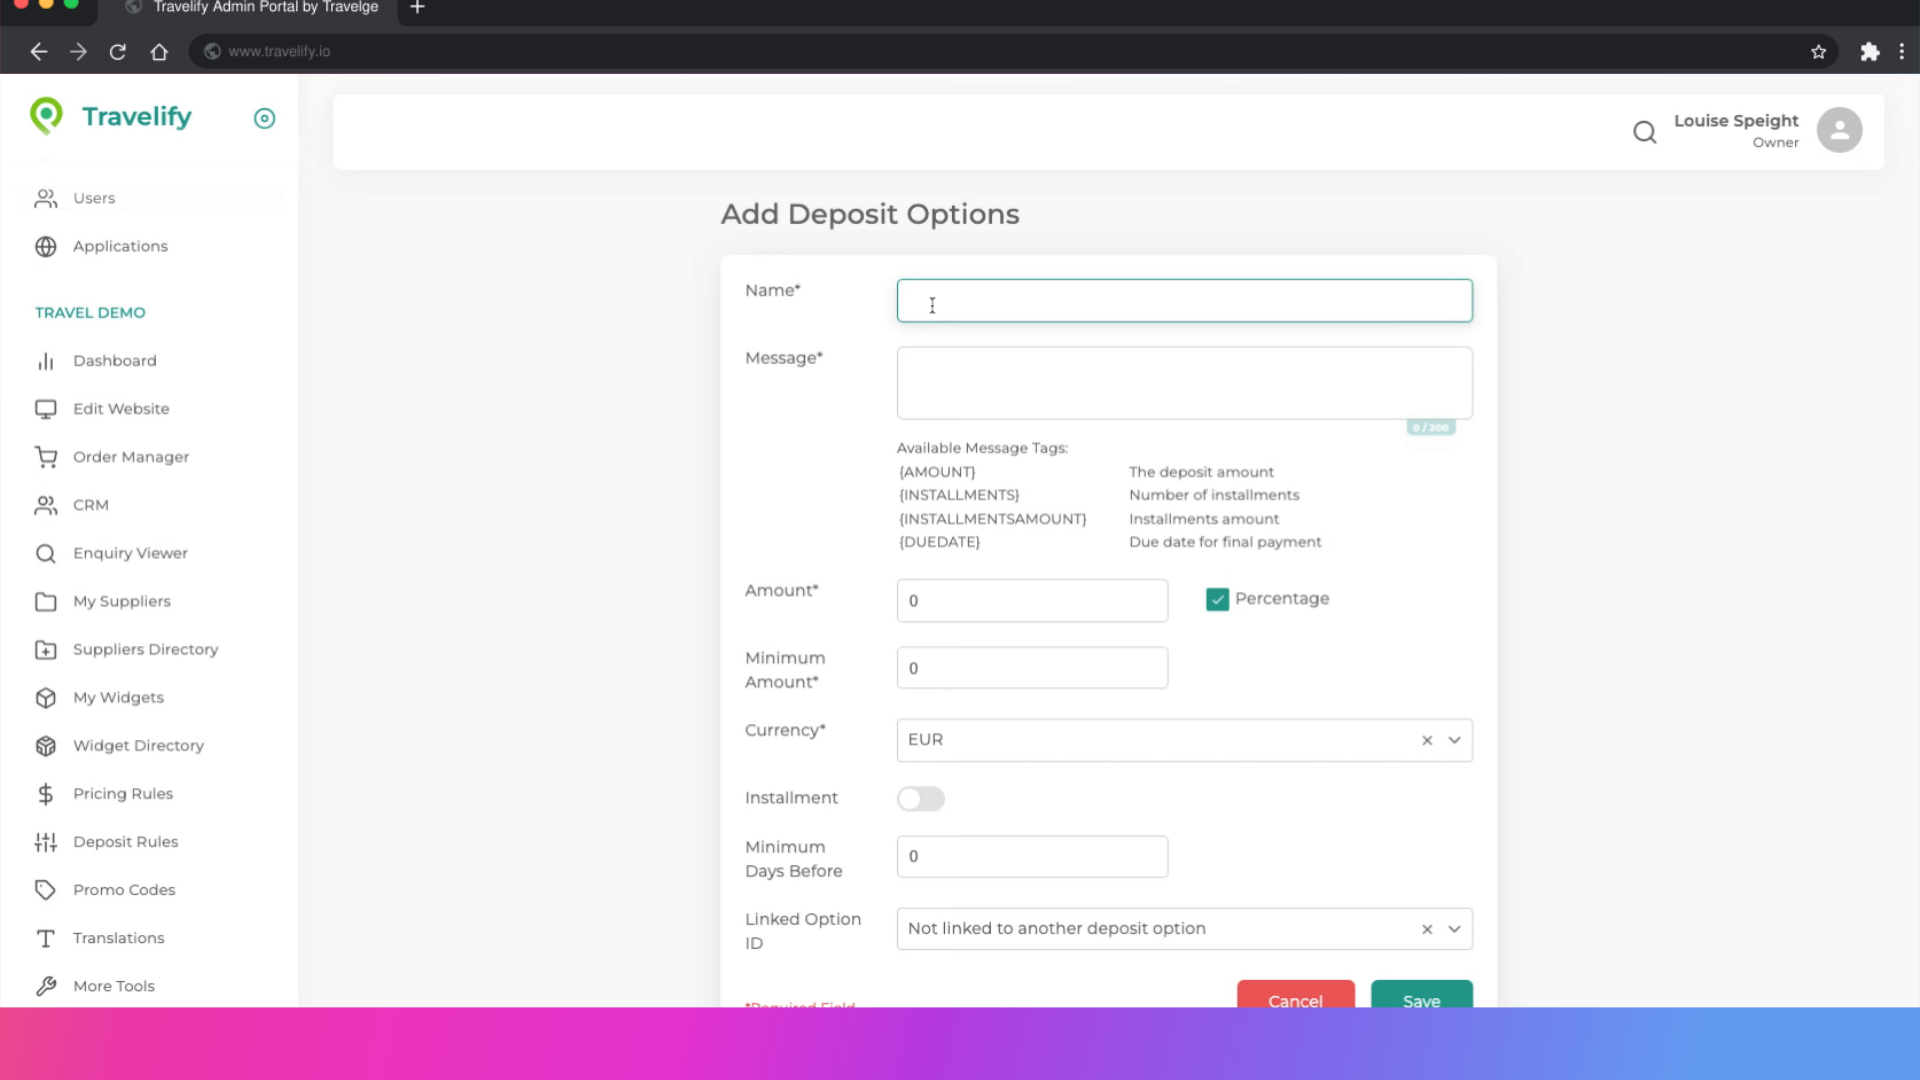Click the Travelify logo icon

click(x=46, y=117)
